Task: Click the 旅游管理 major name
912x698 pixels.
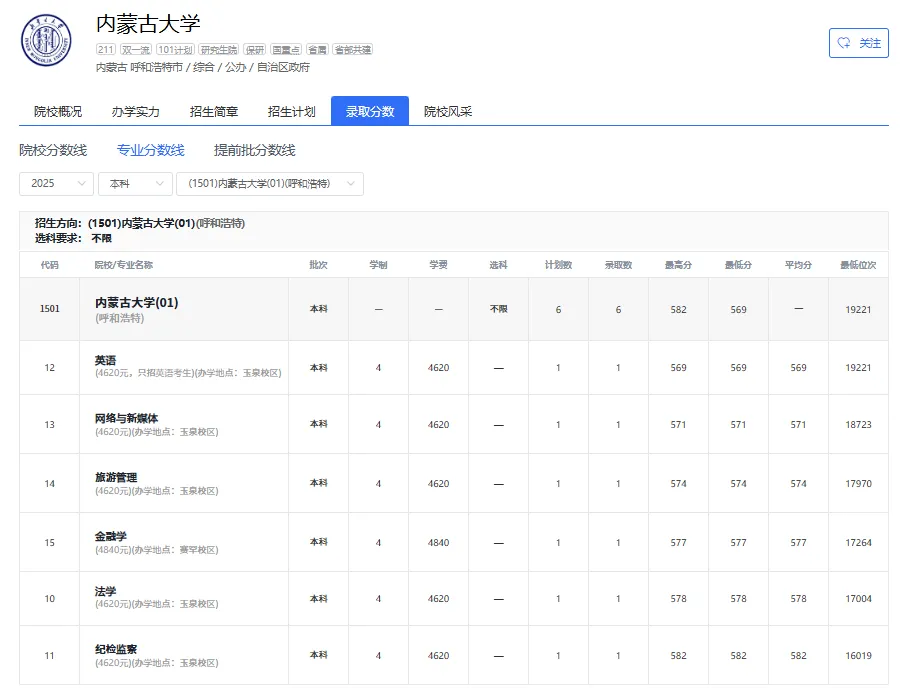Action: 116,477
